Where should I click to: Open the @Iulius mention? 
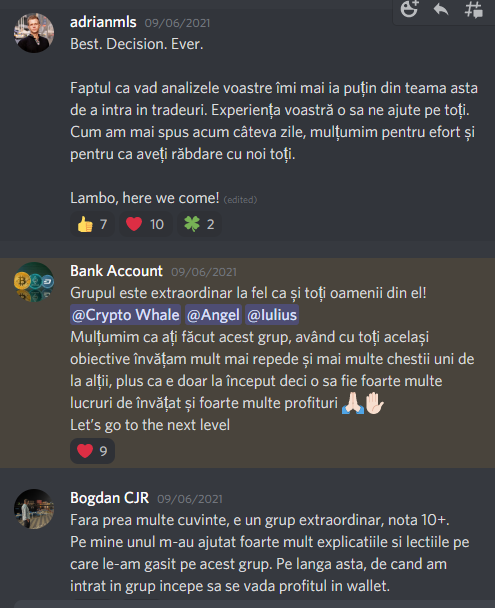coord(272,315)
